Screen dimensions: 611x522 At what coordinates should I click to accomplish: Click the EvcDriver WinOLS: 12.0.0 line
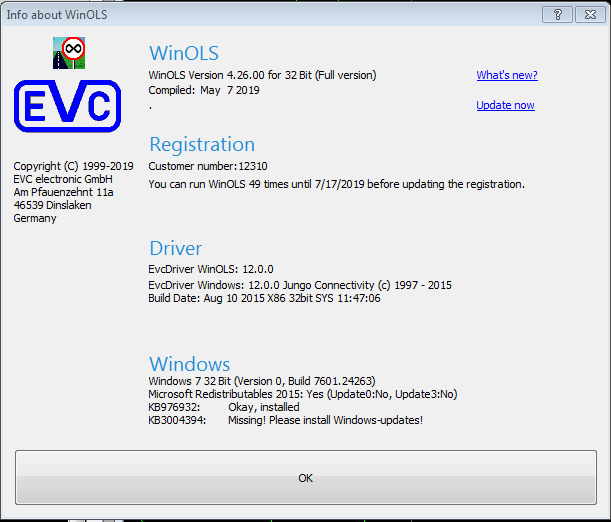[x=211, y=269]
